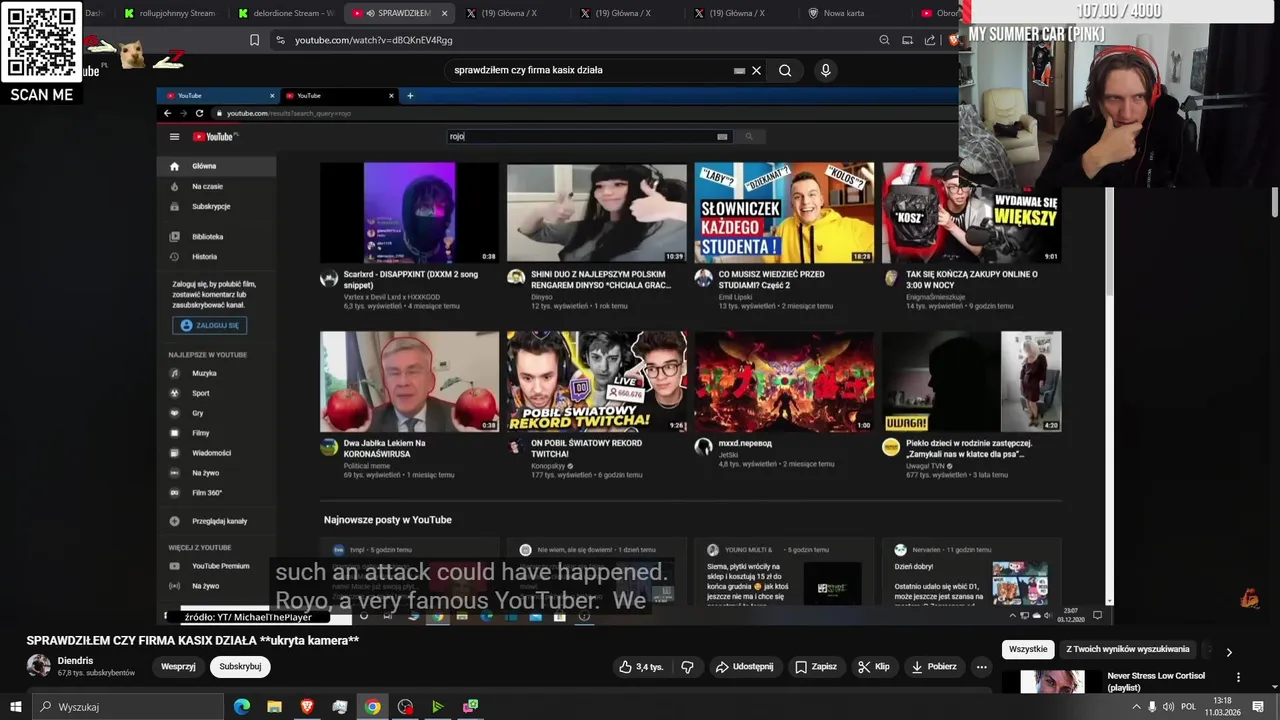Click the Windows Start button
This screenshot has height=720, width=1280.
15,707
